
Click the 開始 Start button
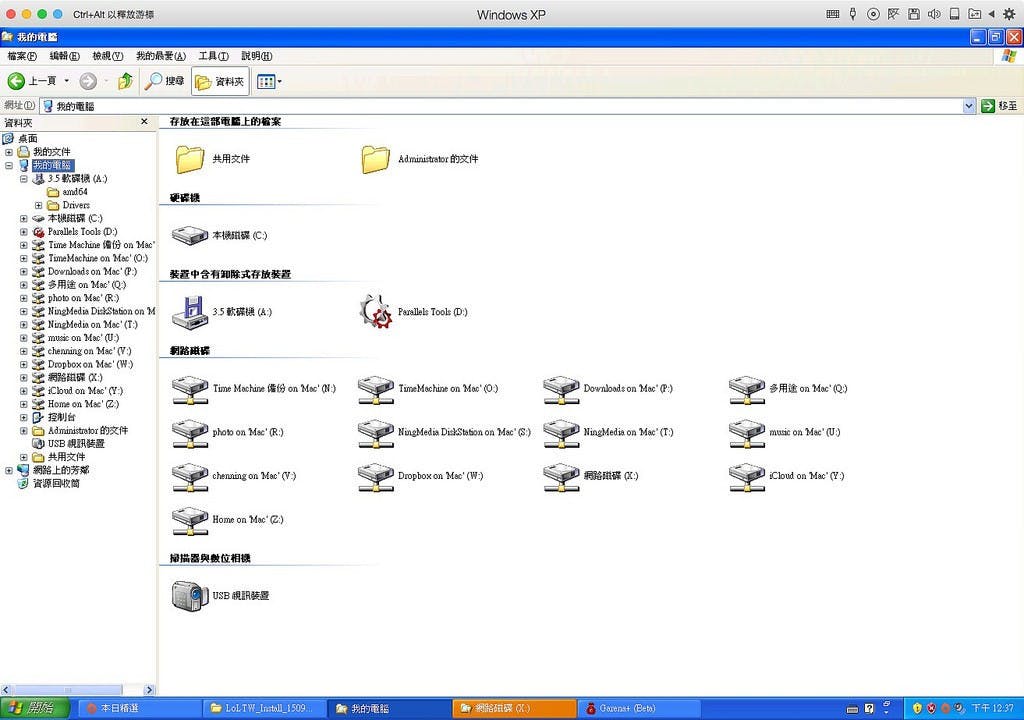(x=34, y=708)
